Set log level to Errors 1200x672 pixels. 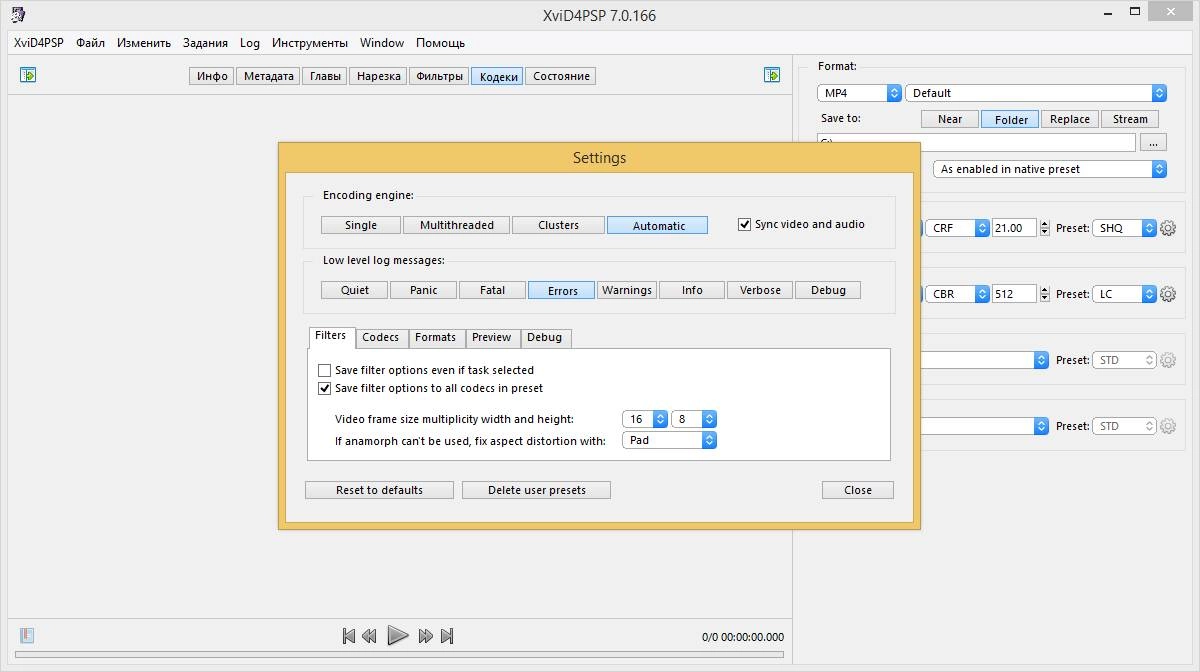pyautogui.click(x=562, y=290)
